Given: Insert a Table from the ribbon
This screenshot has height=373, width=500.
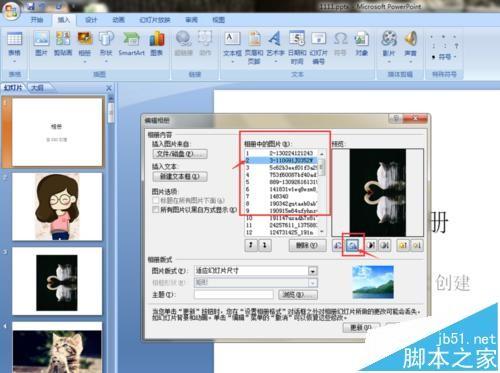Looking at the screenshot, I should pyautogui.click(x=15, y=44).
